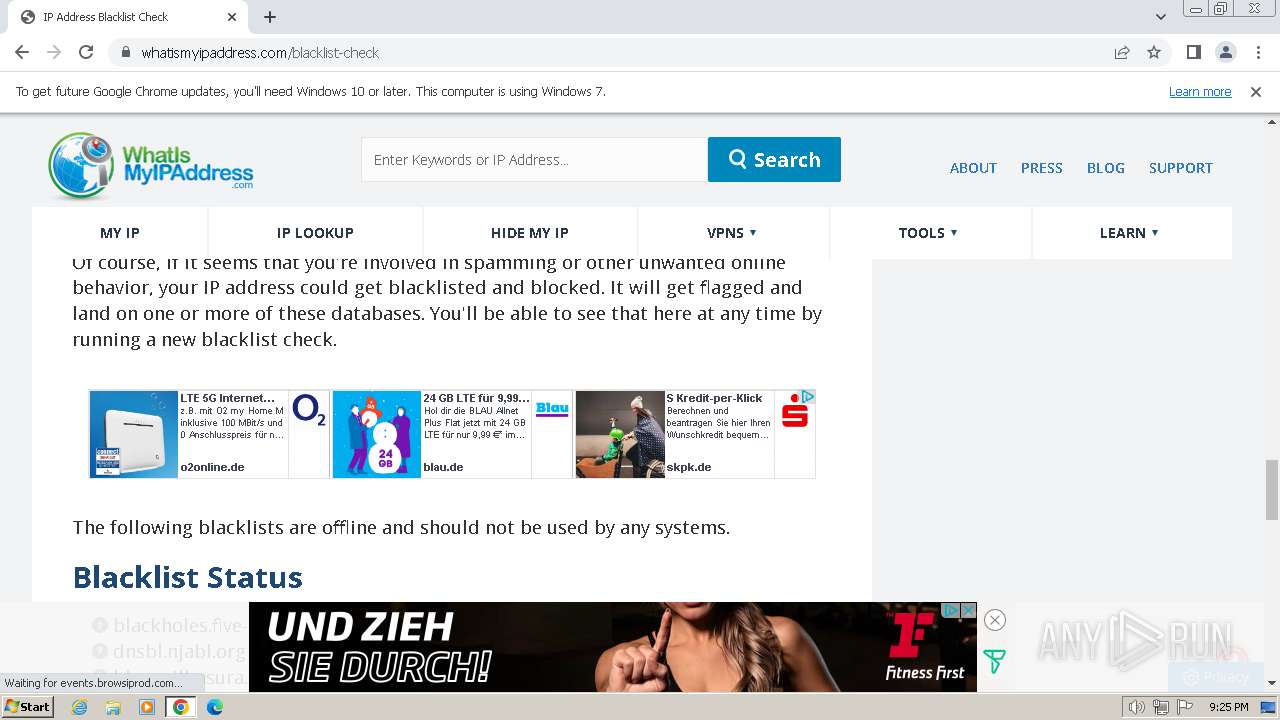
Task: Bookmark this tab with star icon
Action: click(x=1154, y=53)
